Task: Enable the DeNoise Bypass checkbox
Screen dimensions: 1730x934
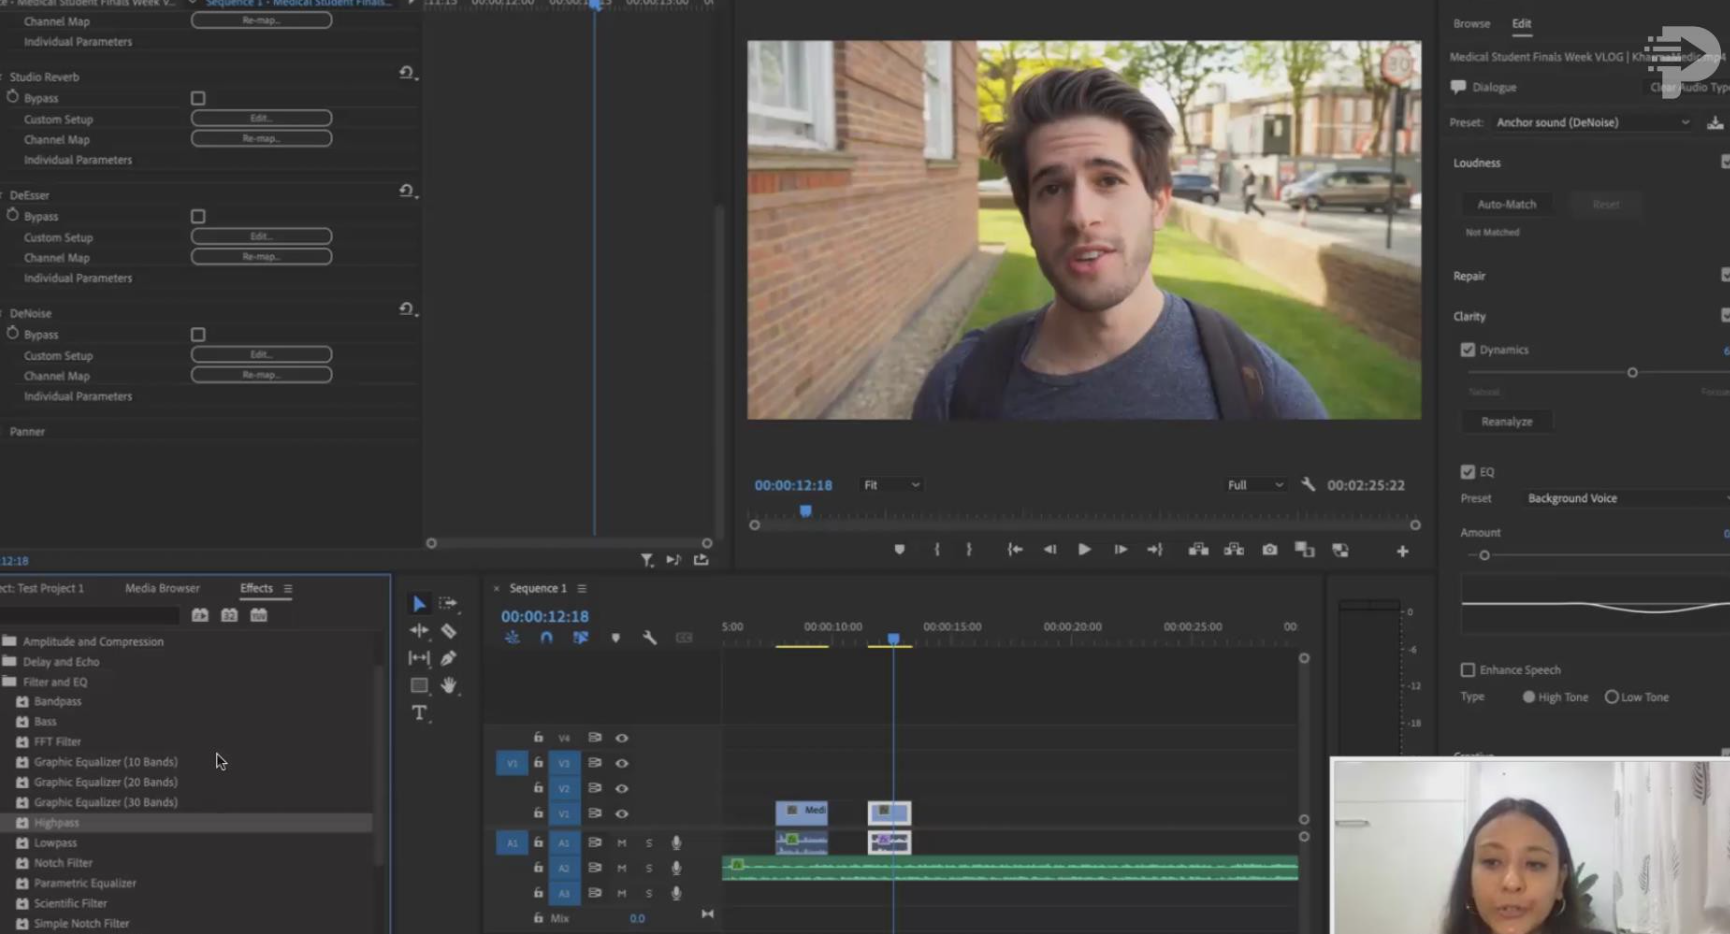Action: tap(198, 335)
